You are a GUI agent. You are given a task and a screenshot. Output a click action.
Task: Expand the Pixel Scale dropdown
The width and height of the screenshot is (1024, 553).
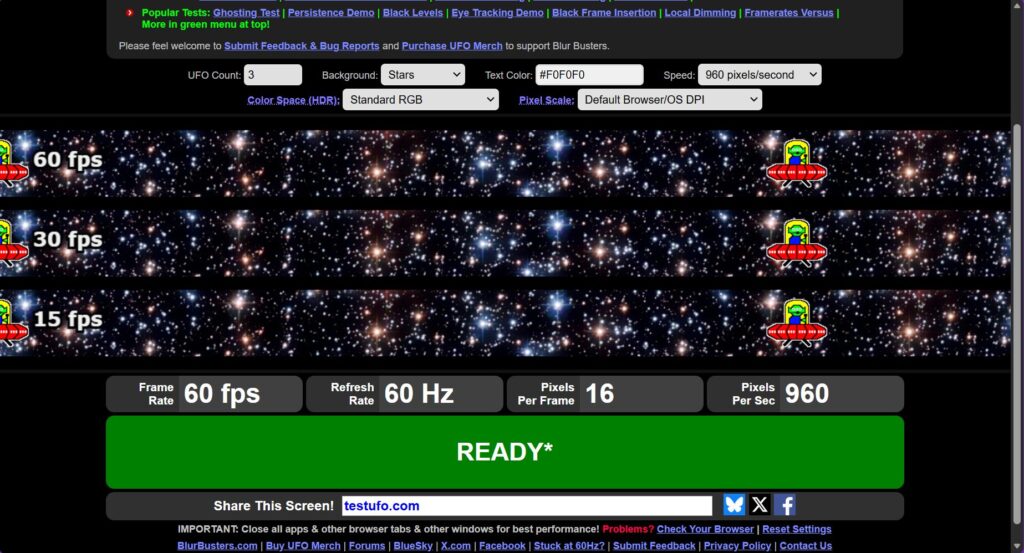click(669, 99)
